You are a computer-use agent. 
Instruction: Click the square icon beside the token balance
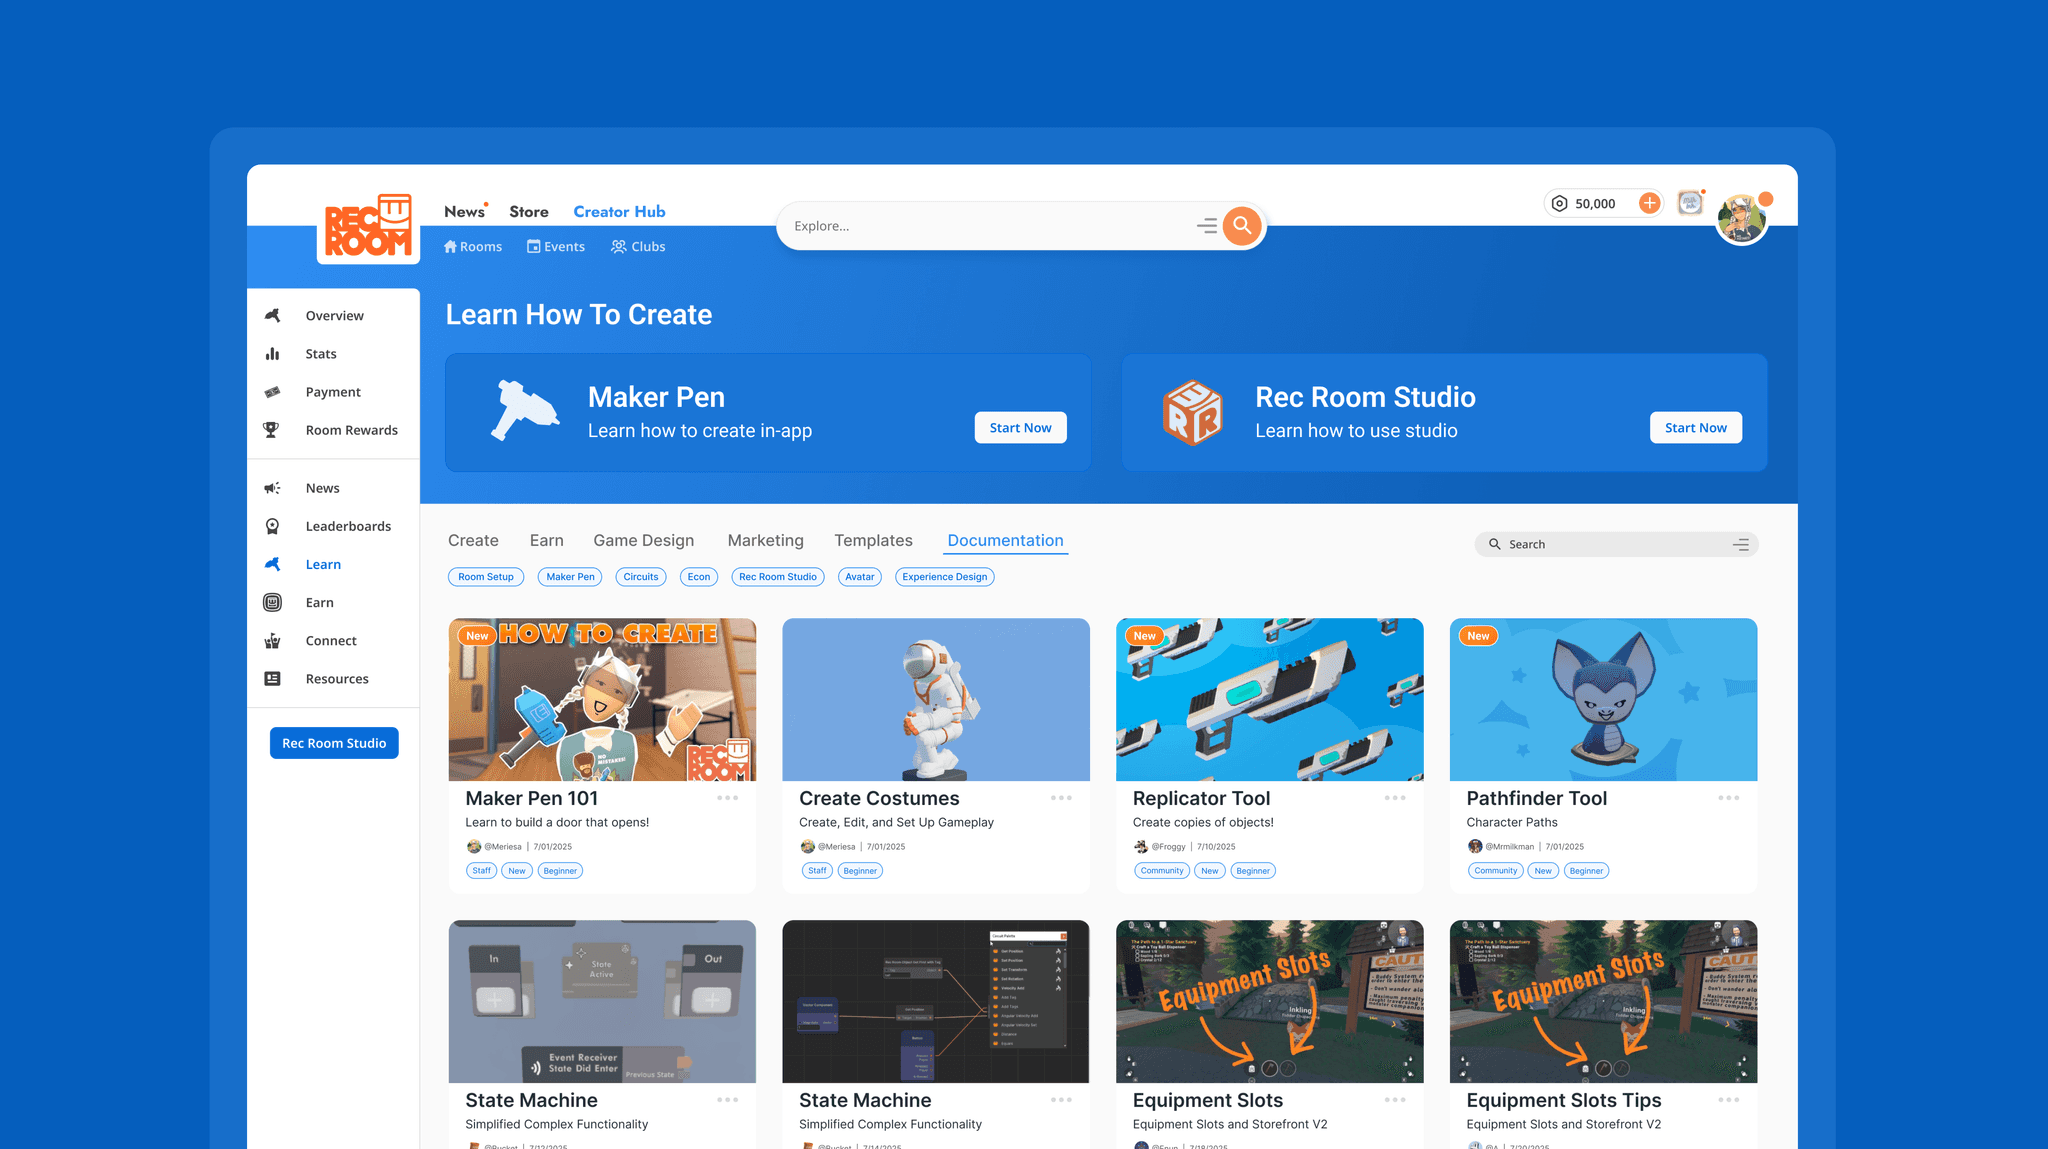coord(1690,203)
